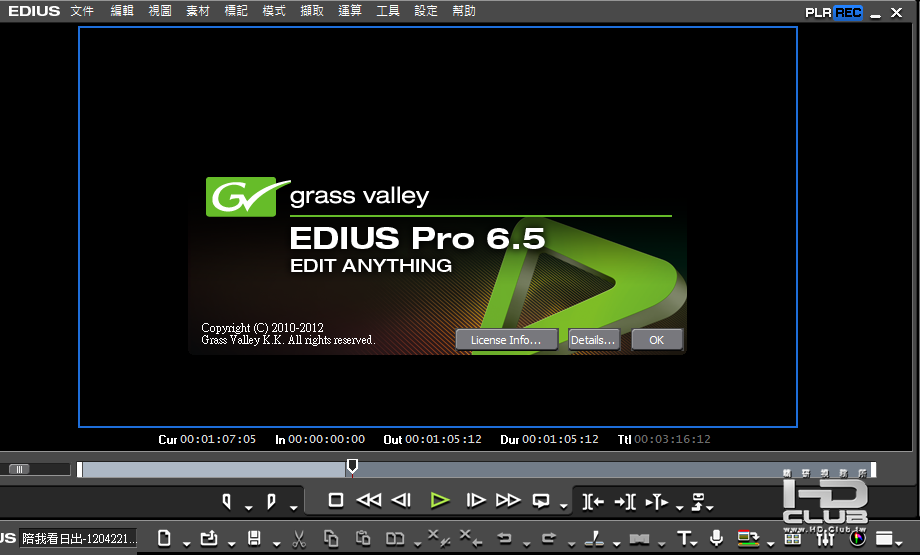Click the Details... button
Screen dimensions: 920x555
click(x=594, y=340)
